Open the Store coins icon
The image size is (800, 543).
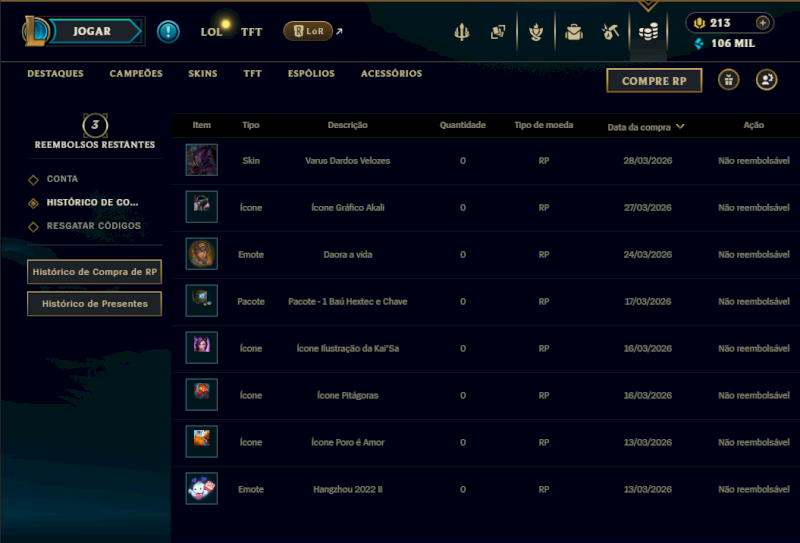click(x=648, y=32)
